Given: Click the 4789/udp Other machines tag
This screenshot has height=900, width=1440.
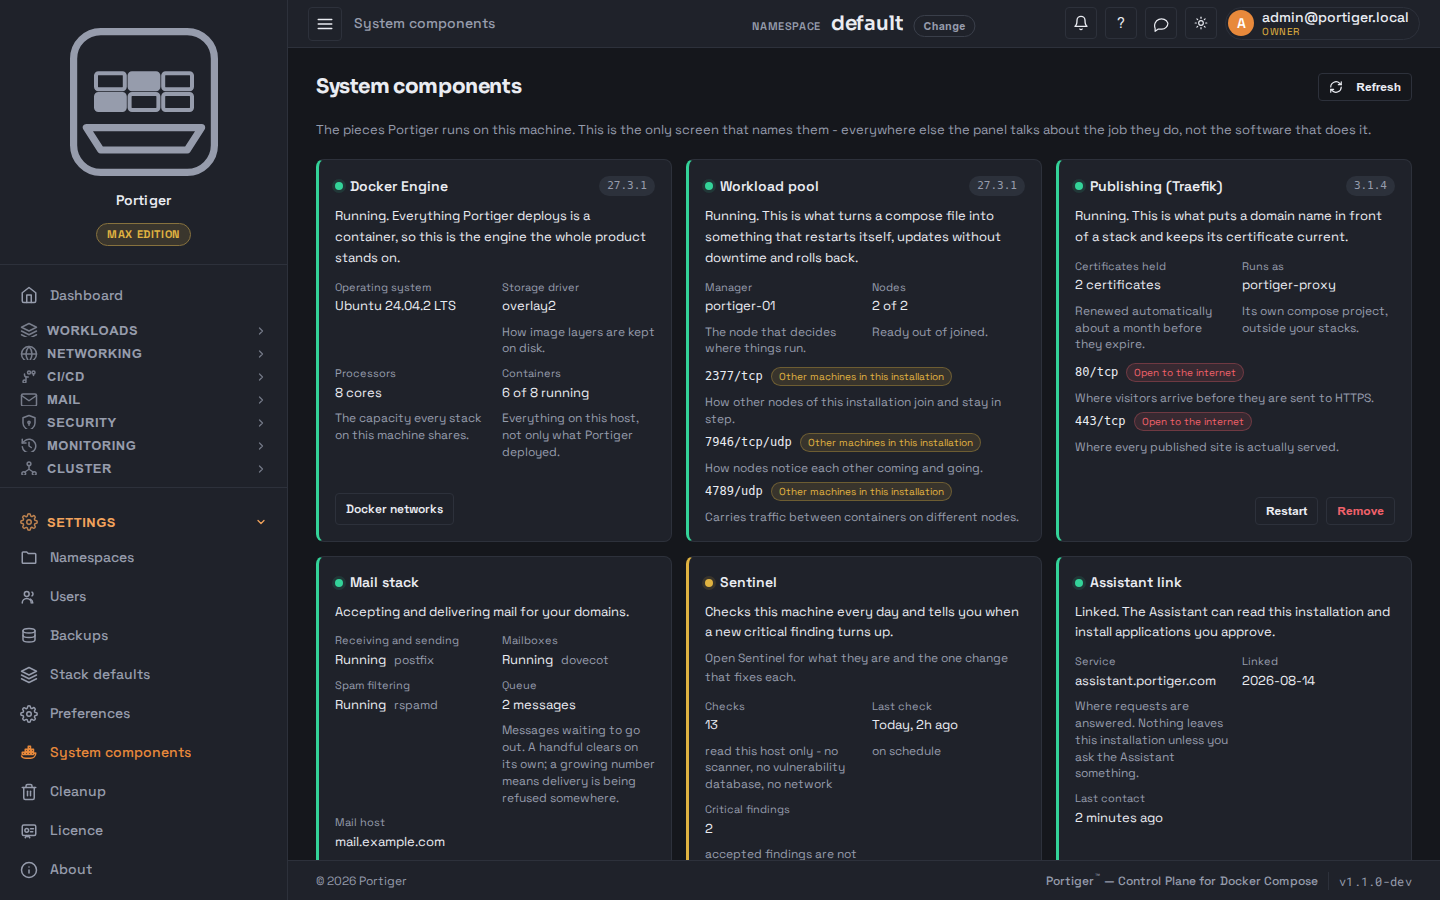Looking at the screenshot, I should coord(861,492).
